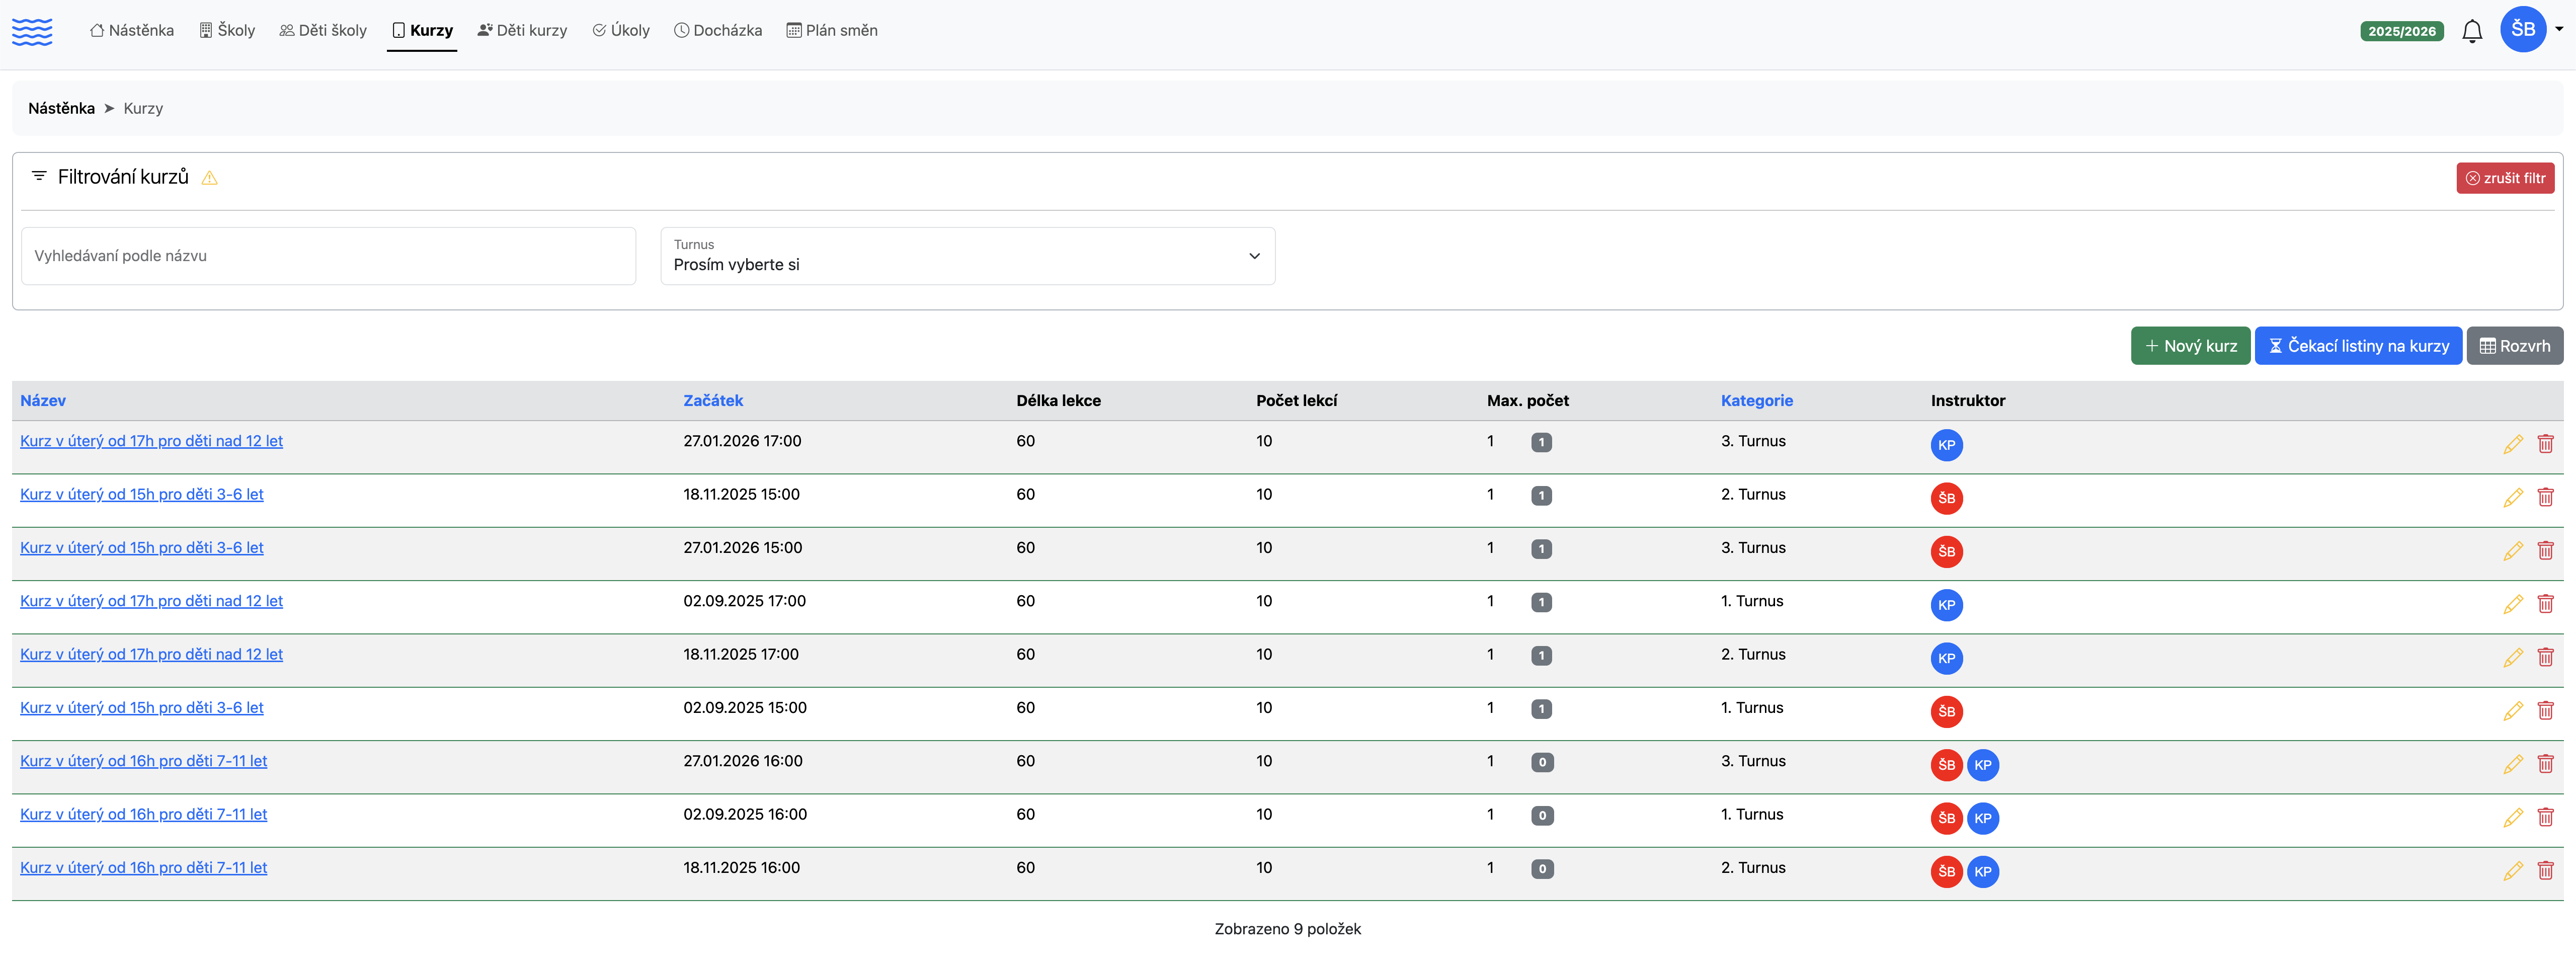Expand the Turnus dropdown
Image resolution: width=2576 pixels, height=968 pixels.
[x=967, y=256]
